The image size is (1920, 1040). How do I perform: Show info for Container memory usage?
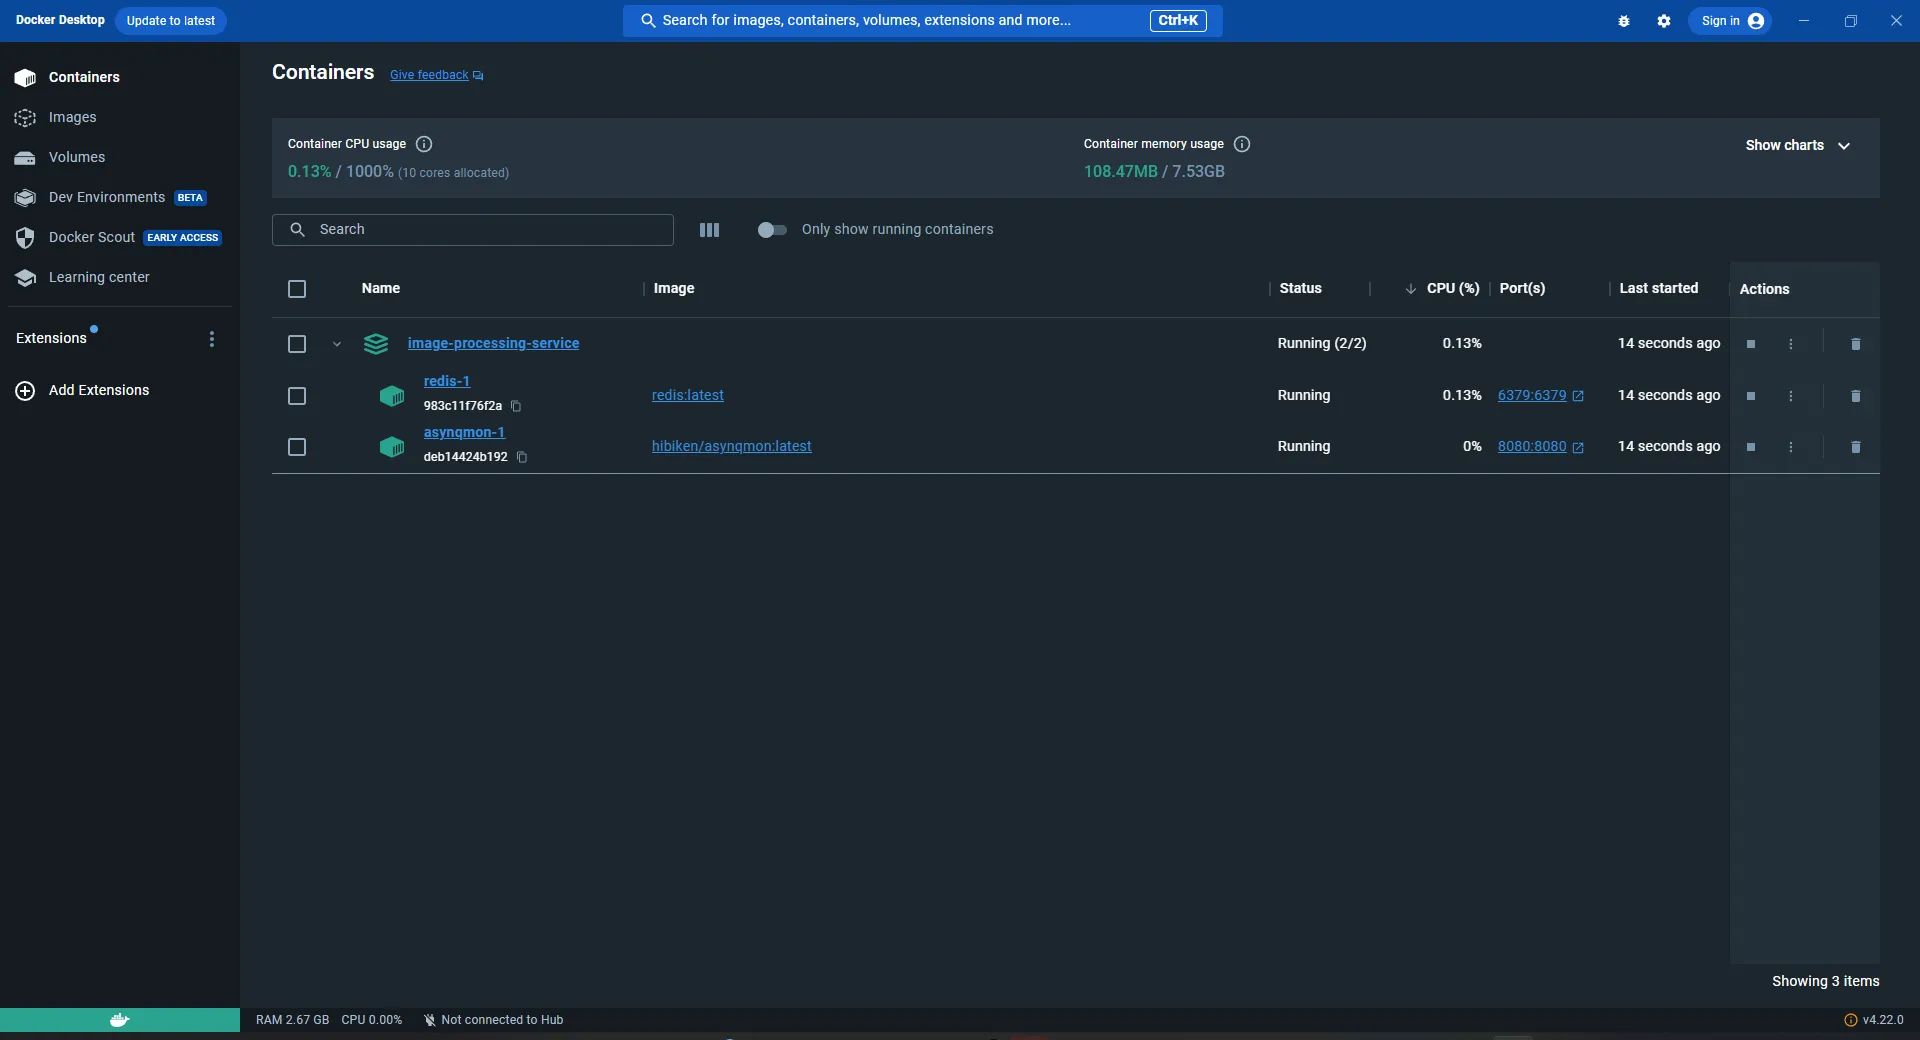point(1242,144)
